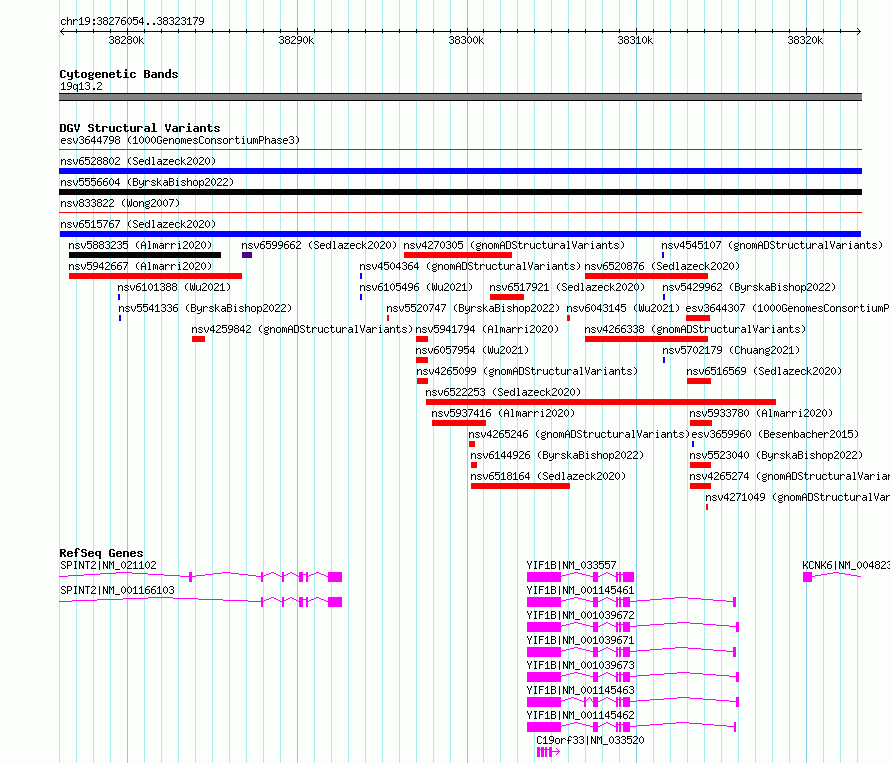Select the nsv6101388 Wu2021 variant label
This screenshot has width=890, height=763.
tap(174, 287)
